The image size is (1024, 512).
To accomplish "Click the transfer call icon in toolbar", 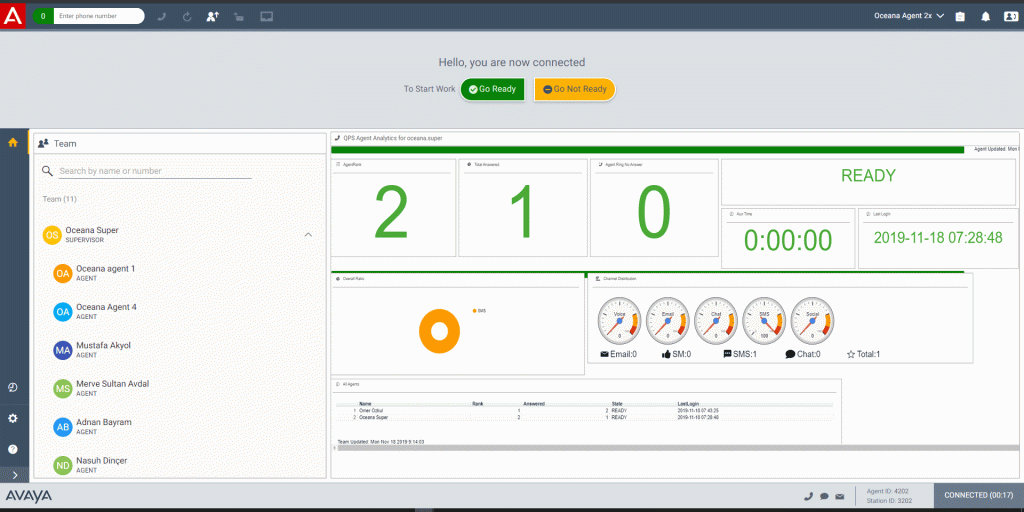I will 239,17.
